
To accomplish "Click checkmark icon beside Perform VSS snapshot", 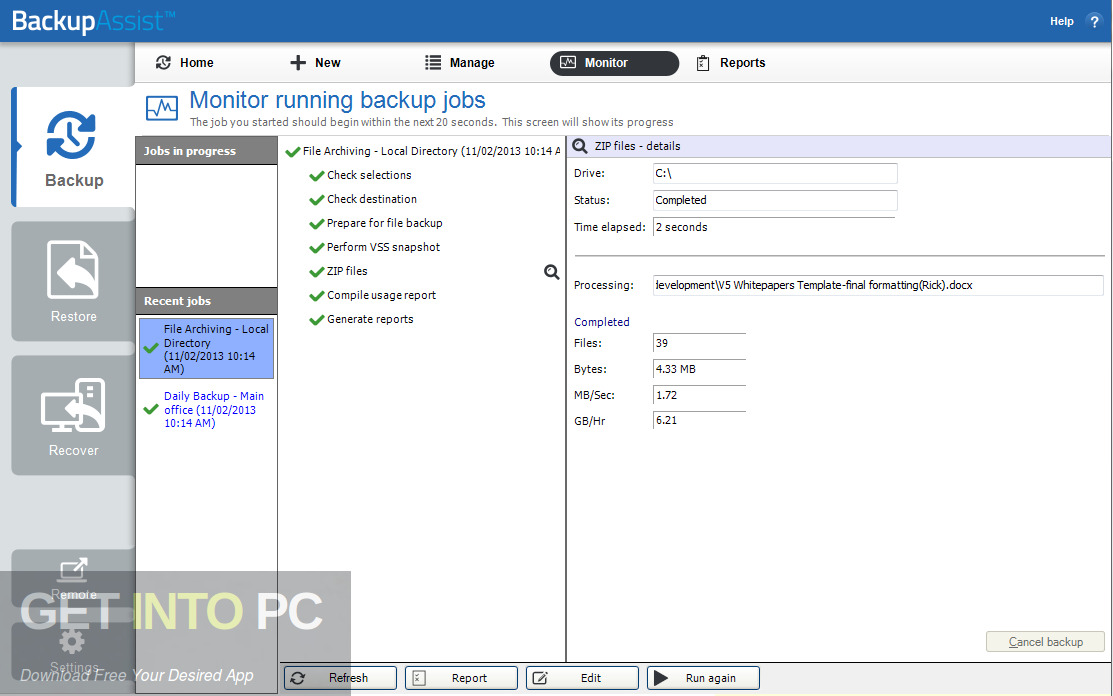I will pyautogui.click(x=317, y=248).
